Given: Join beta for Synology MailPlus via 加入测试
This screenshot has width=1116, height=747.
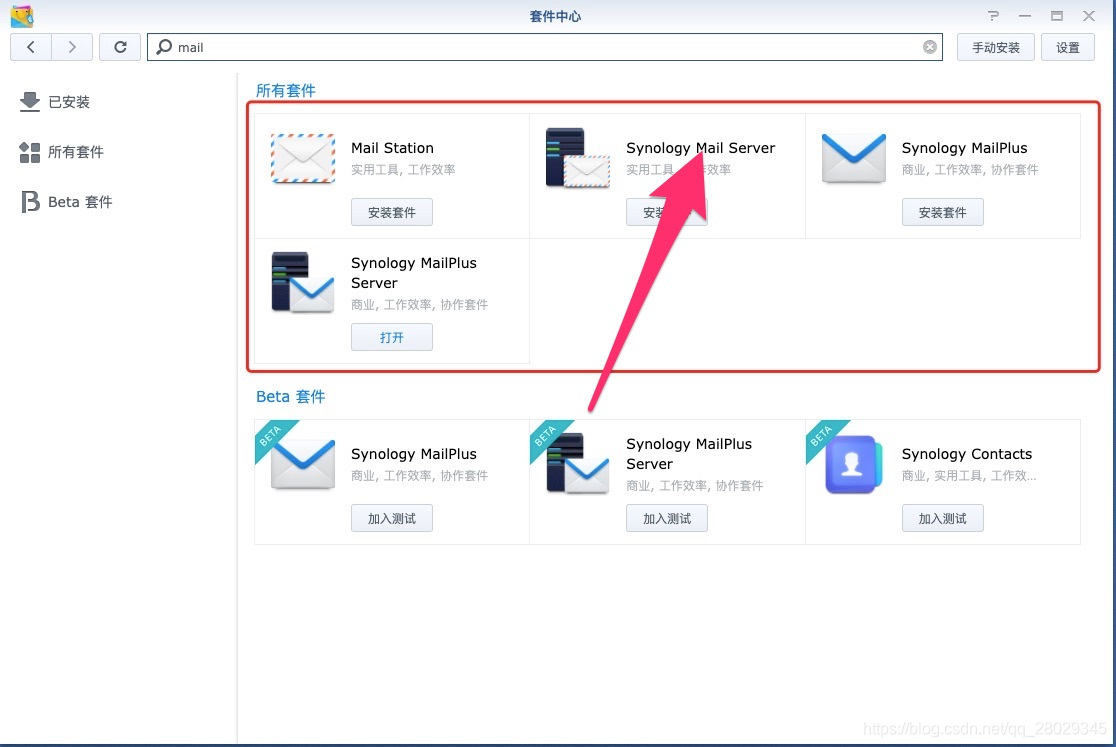Looking at the screenshot, I should [391, 518].
